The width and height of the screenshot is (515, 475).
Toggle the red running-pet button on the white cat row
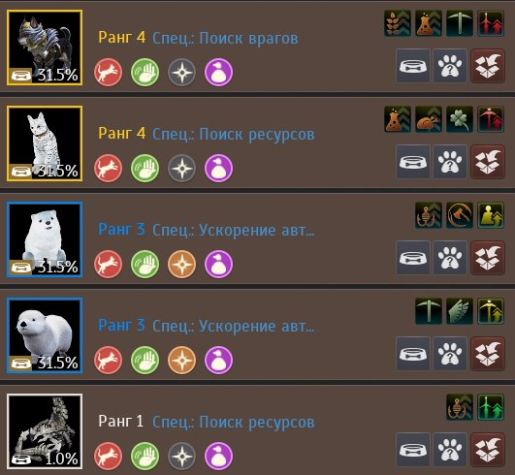pyautogui.click(x=108, y=168)
